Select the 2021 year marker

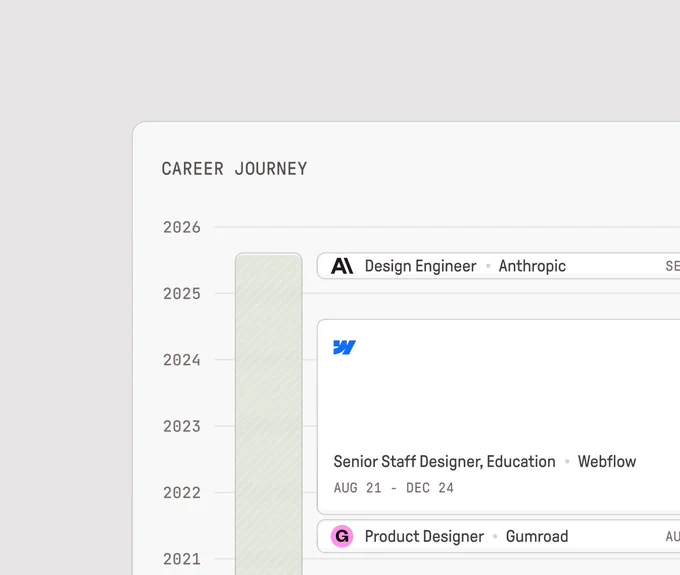[x=182, y=559]
